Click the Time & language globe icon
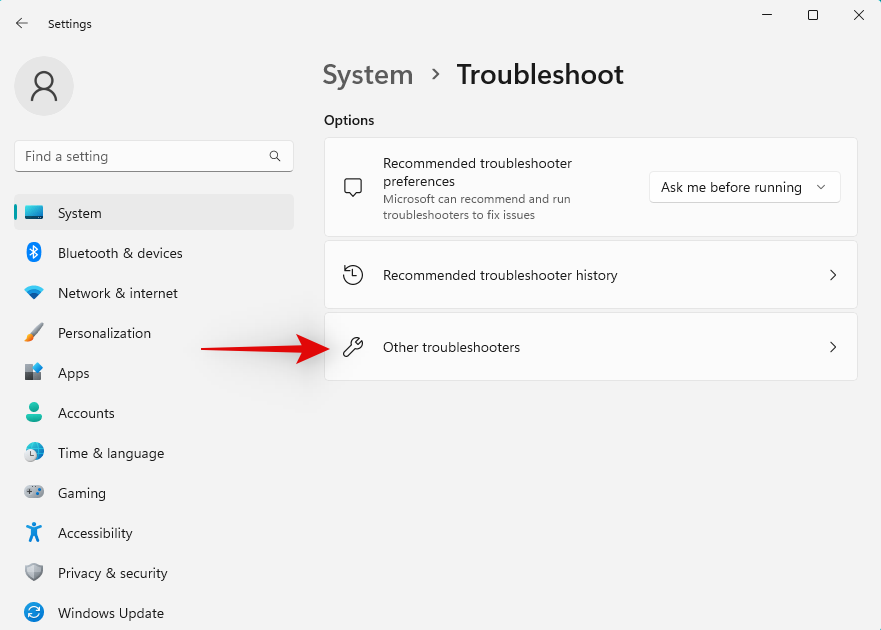This screenshot has height=630, width=881. 34,452
